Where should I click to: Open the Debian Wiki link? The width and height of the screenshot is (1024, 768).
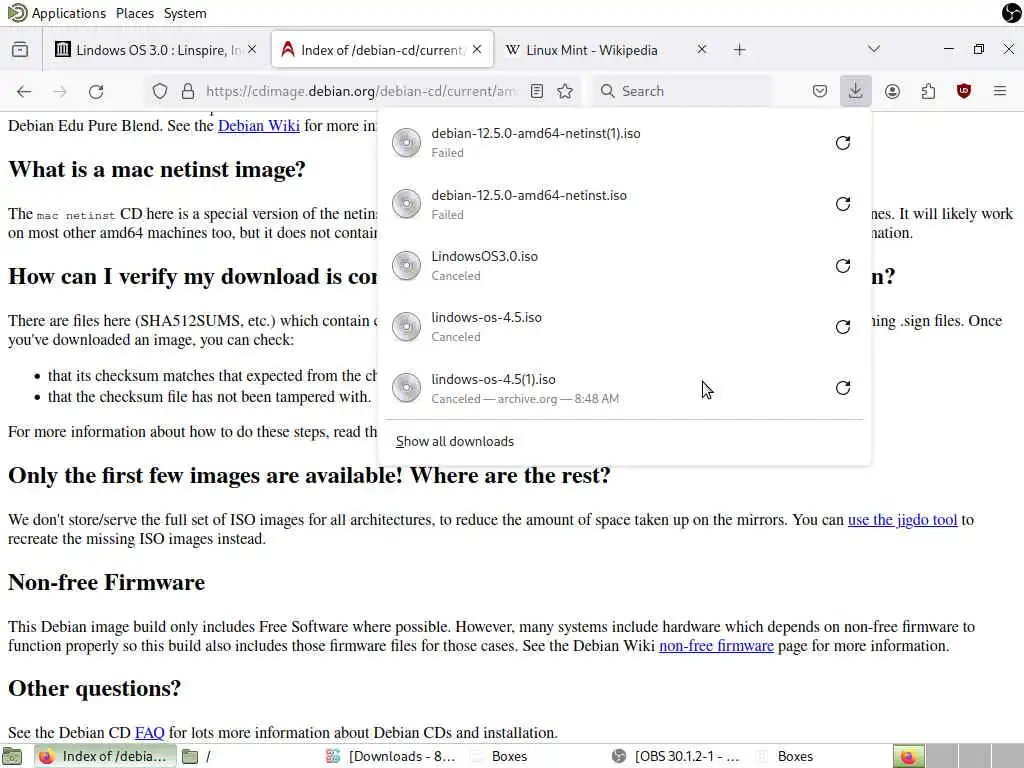(x=259, y=125)
